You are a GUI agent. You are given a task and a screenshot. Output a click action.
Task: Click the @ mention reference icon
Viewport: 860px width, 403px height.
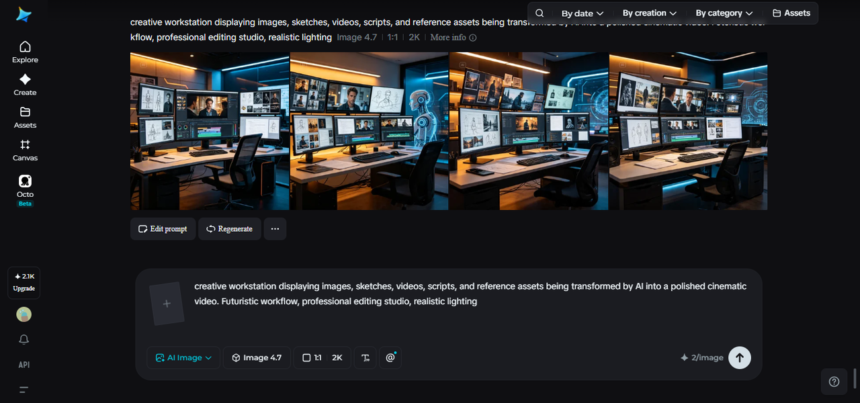391,357
